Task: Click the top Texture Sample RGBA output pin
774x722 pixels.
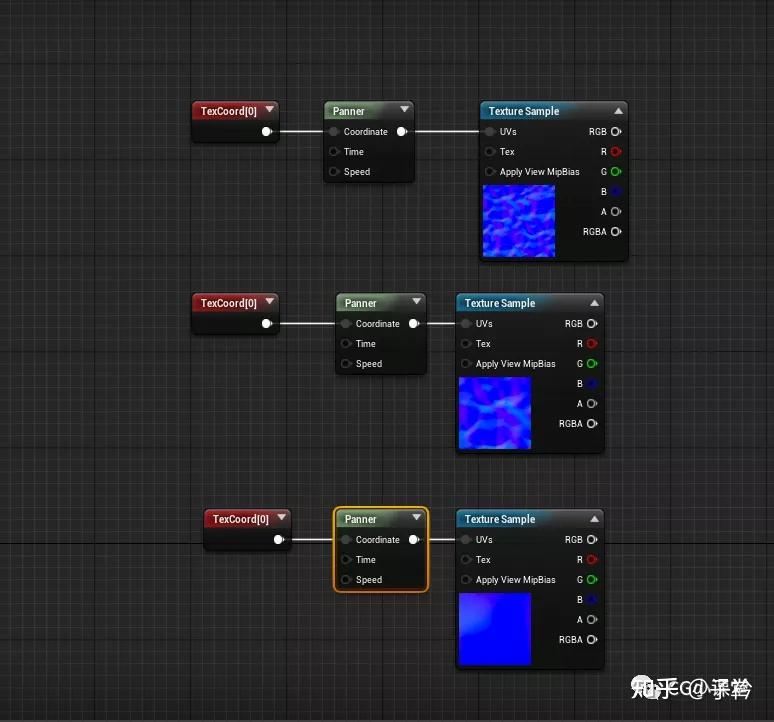Action: pos(616,231)
